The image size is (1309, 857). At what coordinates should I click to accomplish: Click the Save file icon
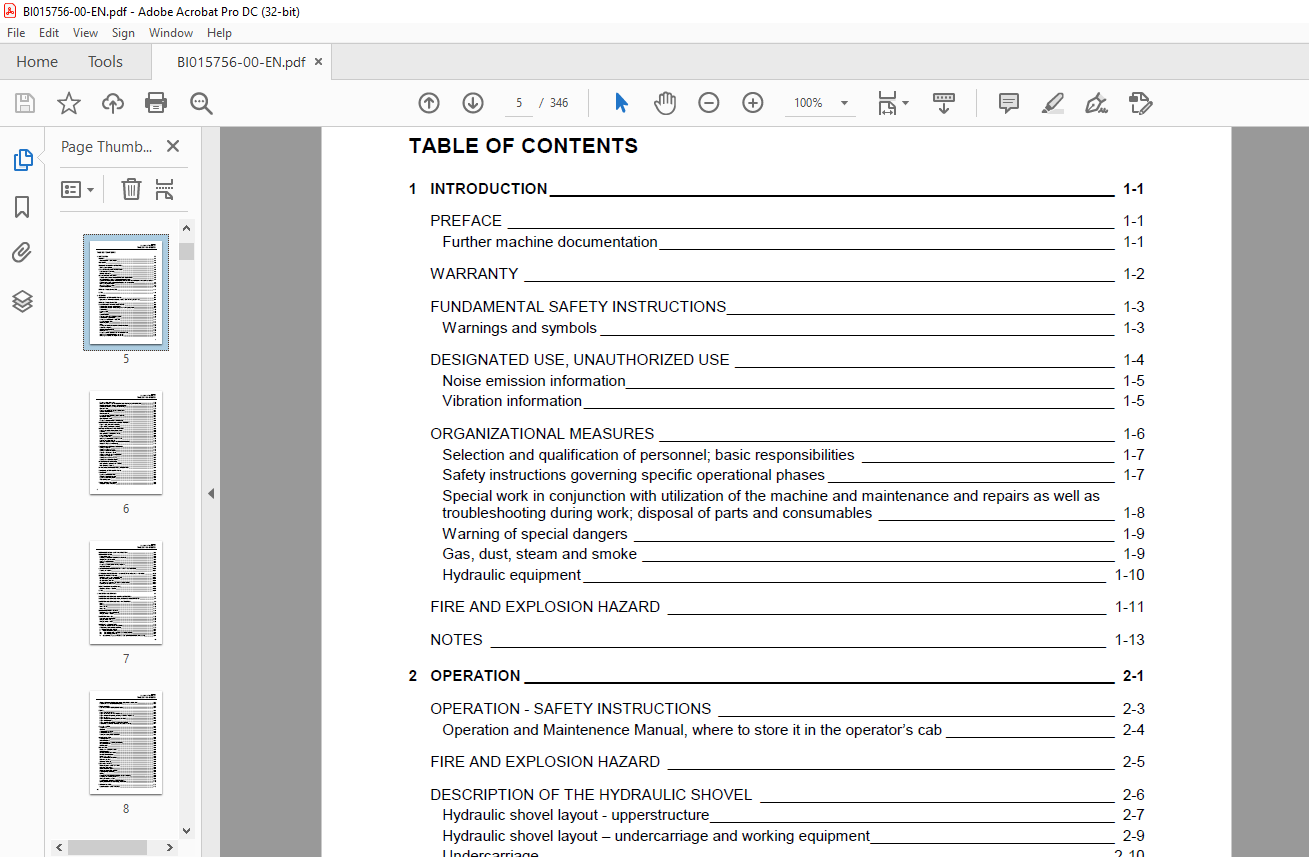[25, 103]
